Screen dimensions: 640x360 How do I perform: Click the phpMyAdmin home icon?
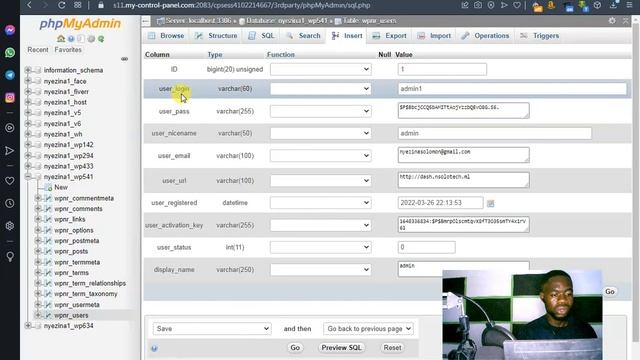point(61,39)
